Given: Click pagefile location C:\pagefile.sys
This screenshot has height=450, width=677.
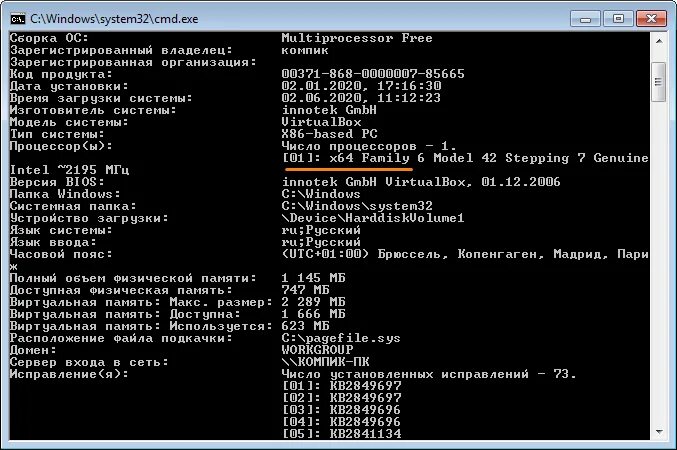Looking at the screenshot, I should [341, 338].
